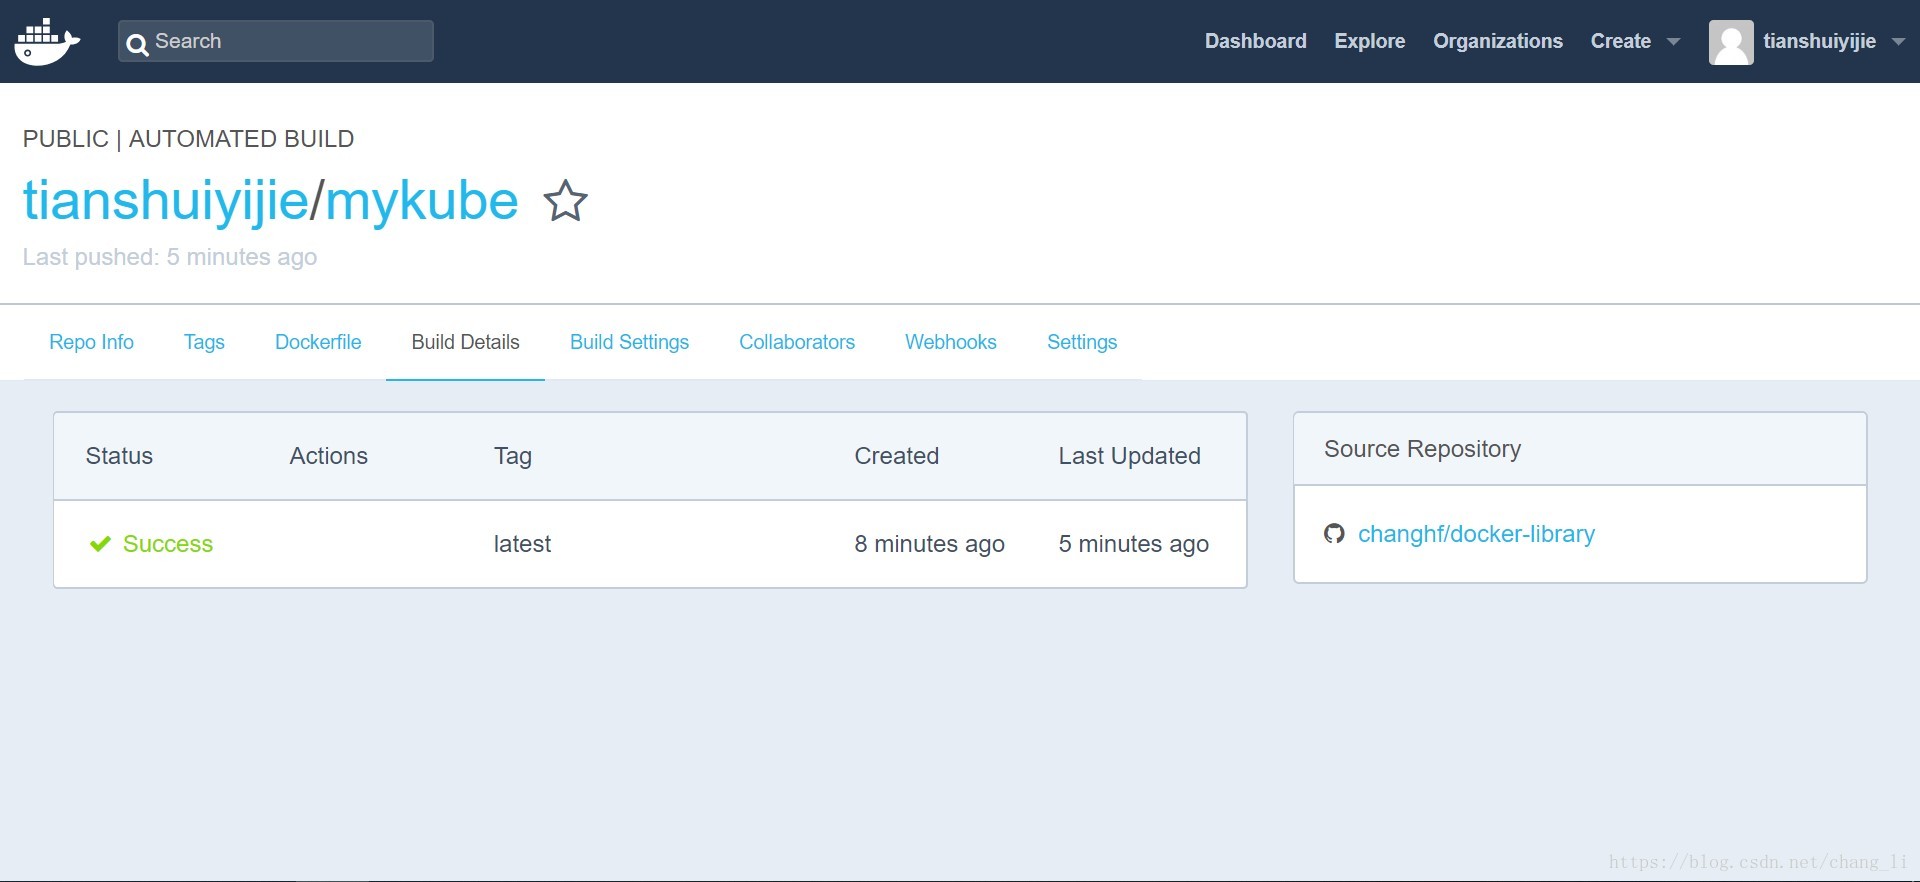Click the Tag column header
The image size is (1920, 882).
[512, 457]
